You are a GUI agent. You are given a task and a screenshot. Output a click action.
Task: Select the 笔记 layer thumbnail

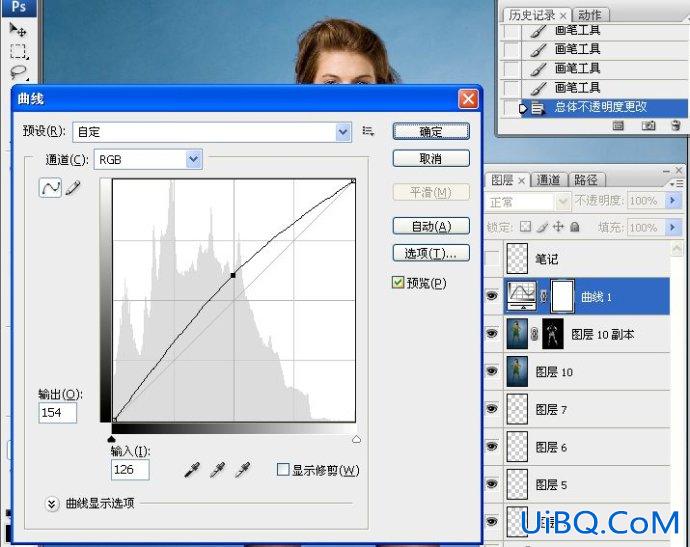(x=517, y=259)
